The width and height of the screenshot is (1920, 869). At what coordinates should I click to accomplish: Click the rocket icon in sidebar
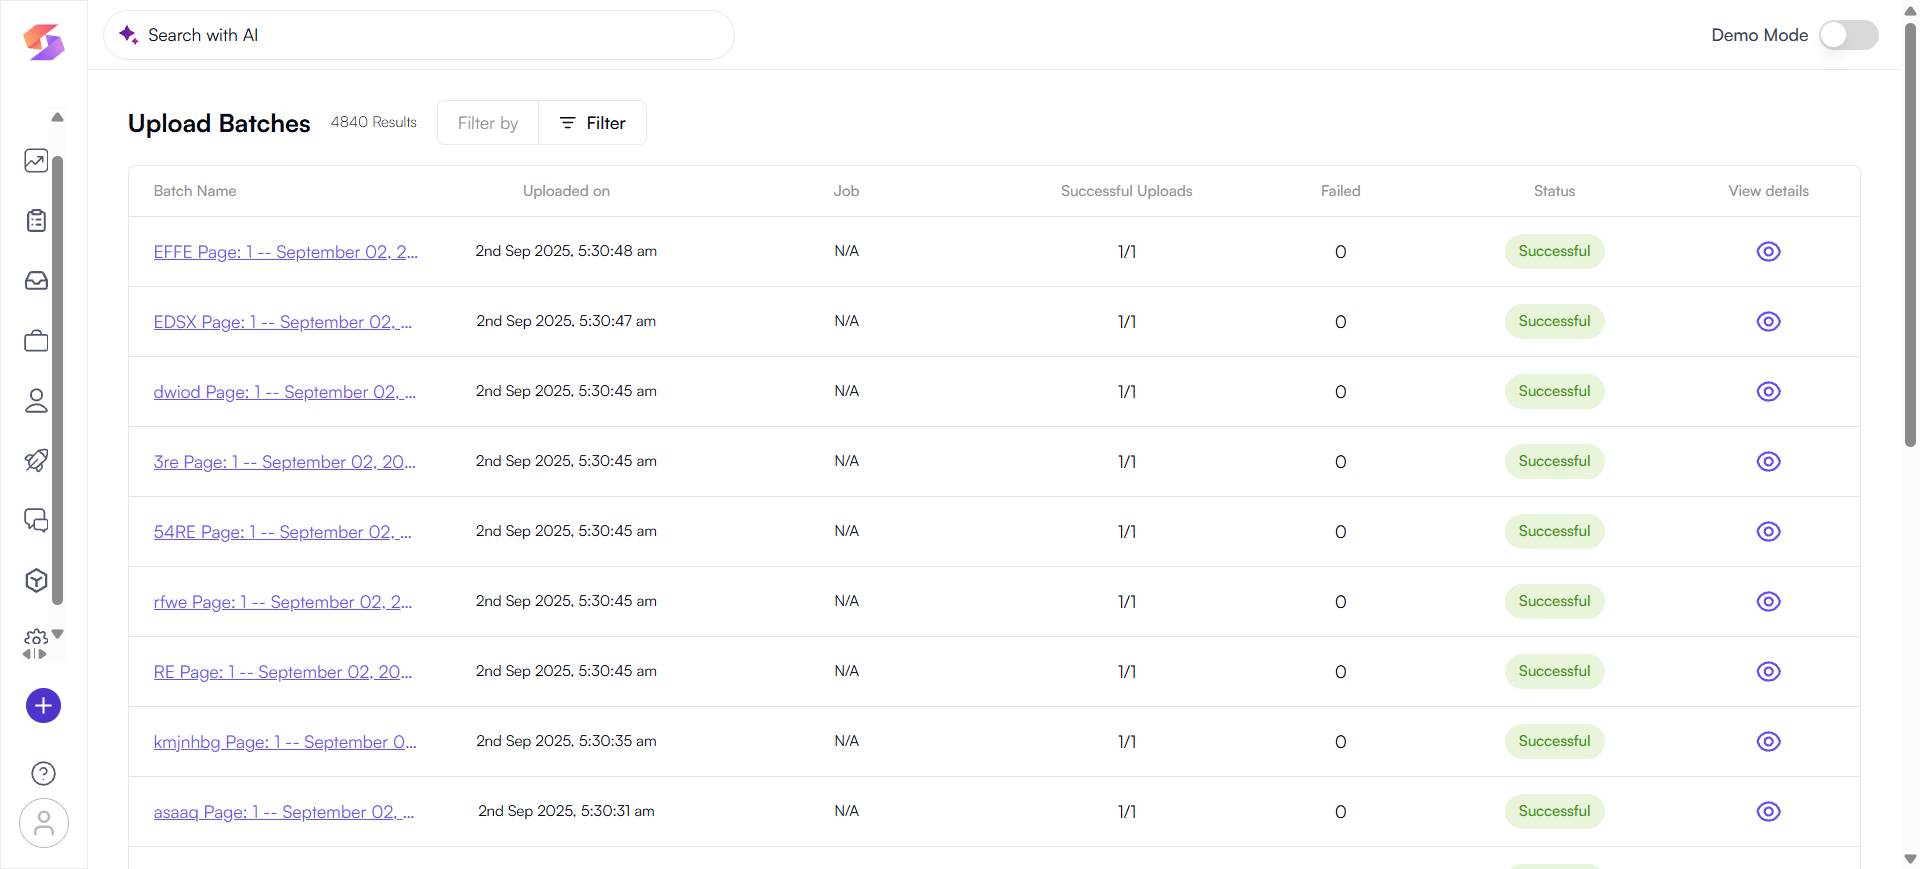click(x=36, y=461)
